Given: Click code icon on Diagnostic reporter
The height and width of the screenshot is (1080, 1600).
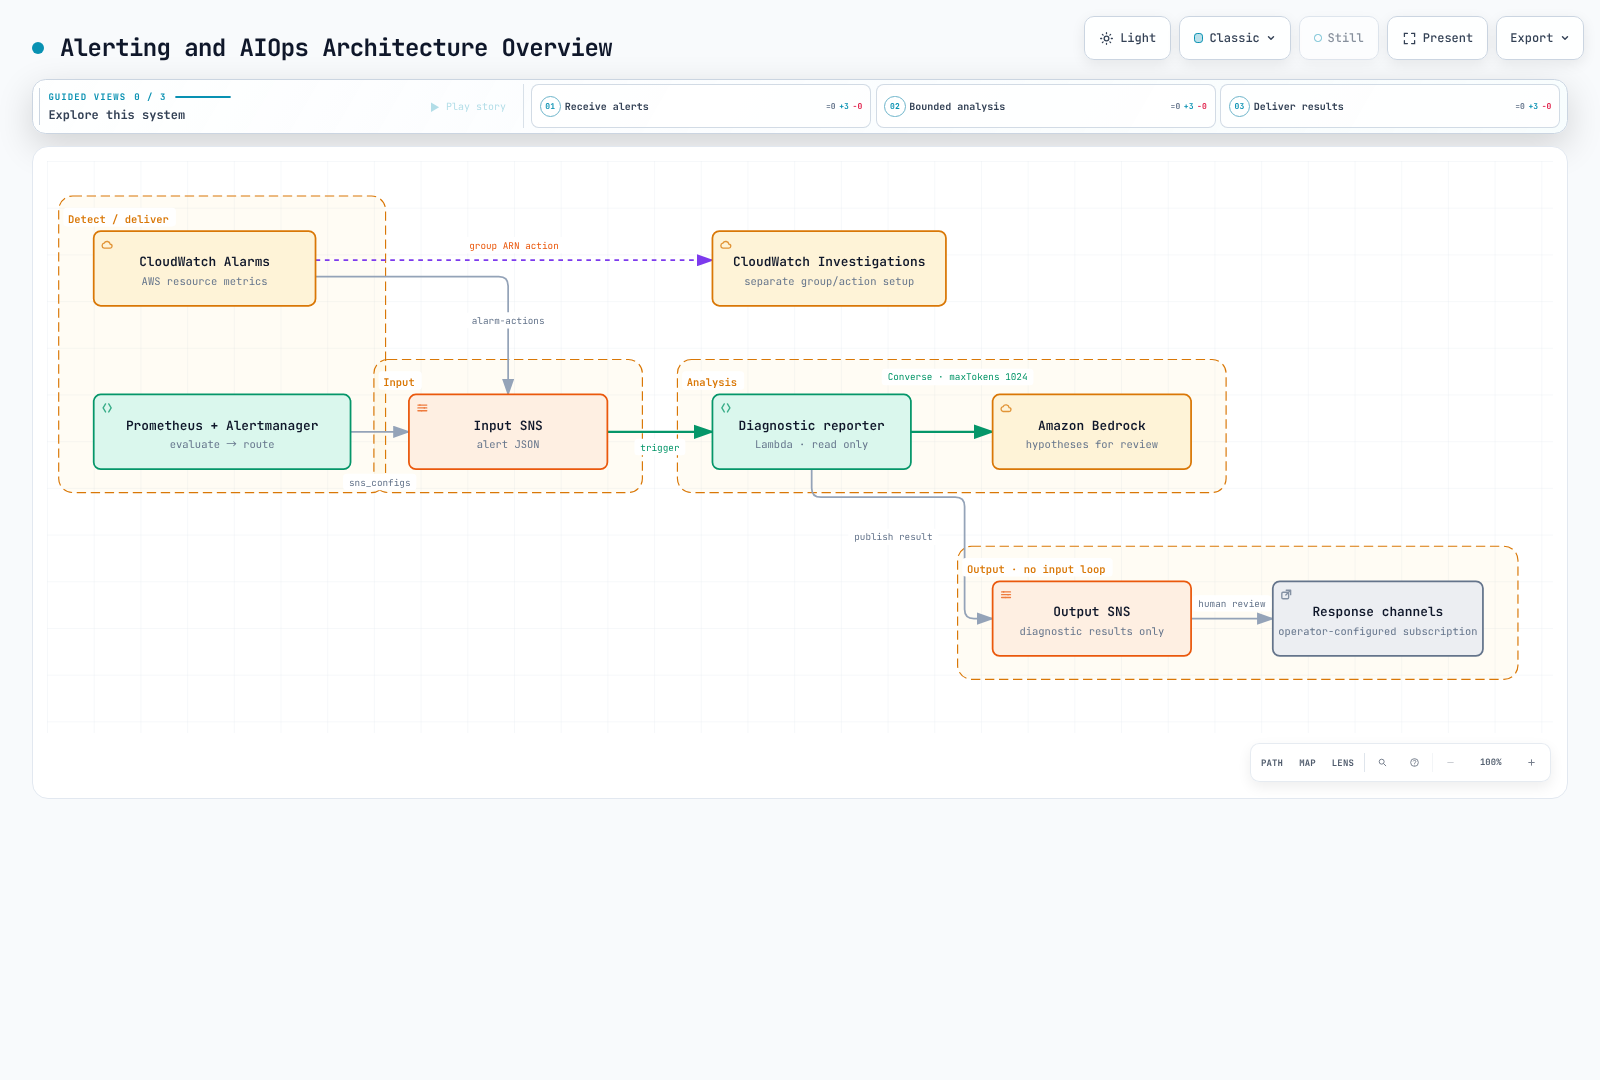Looking at the screenshot, I should click(x=726, y=408).
